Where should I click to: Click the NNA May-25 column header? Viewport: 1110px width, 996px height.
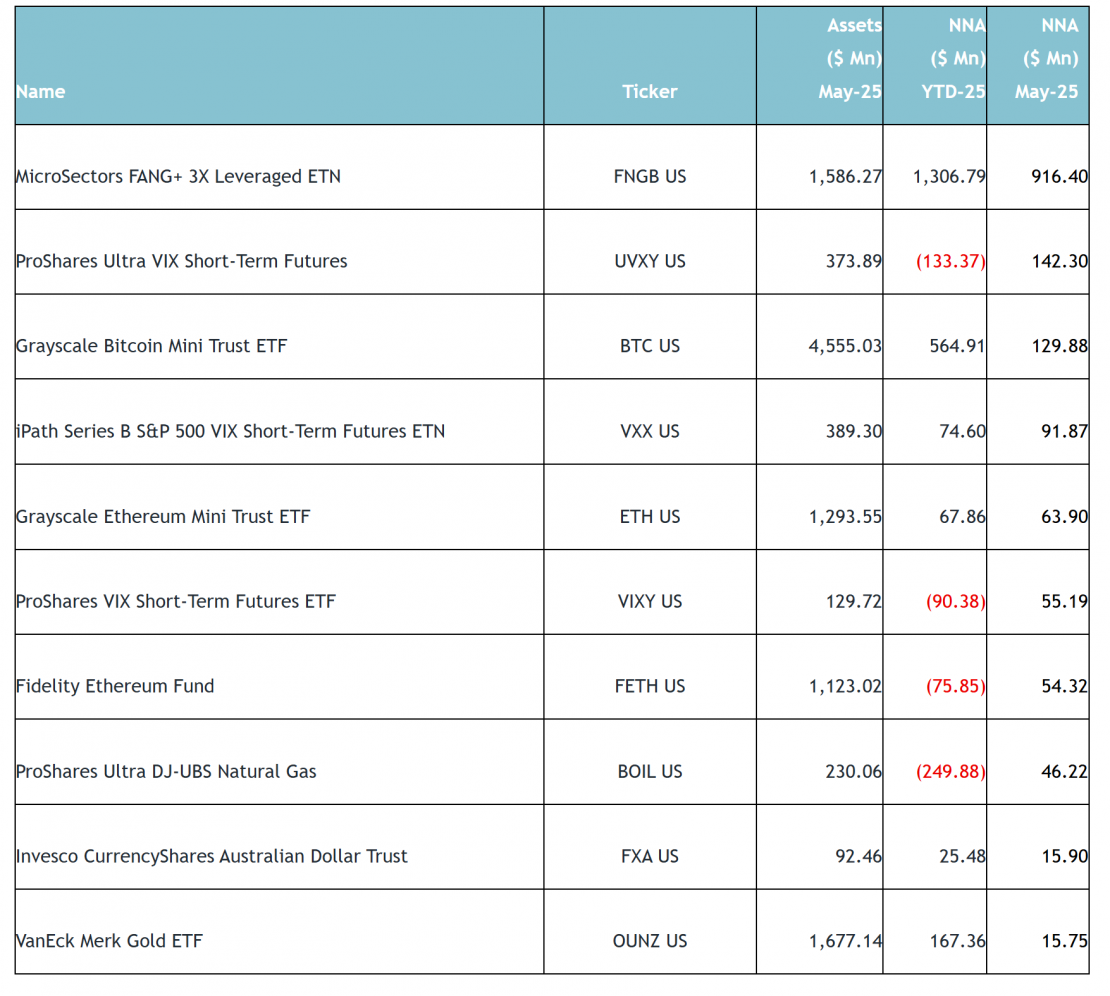click(x=1046, y=59)
